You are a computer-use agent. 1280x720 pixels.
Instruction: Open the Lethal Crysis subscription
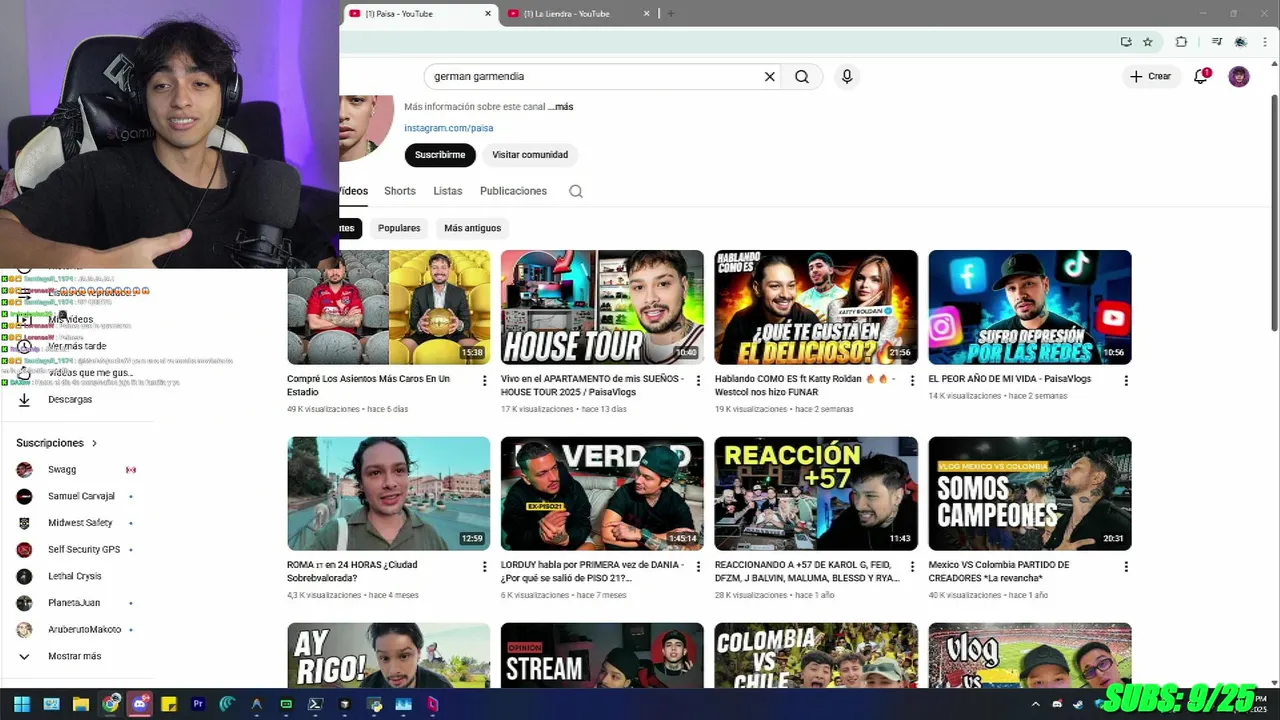pos(76,576)
